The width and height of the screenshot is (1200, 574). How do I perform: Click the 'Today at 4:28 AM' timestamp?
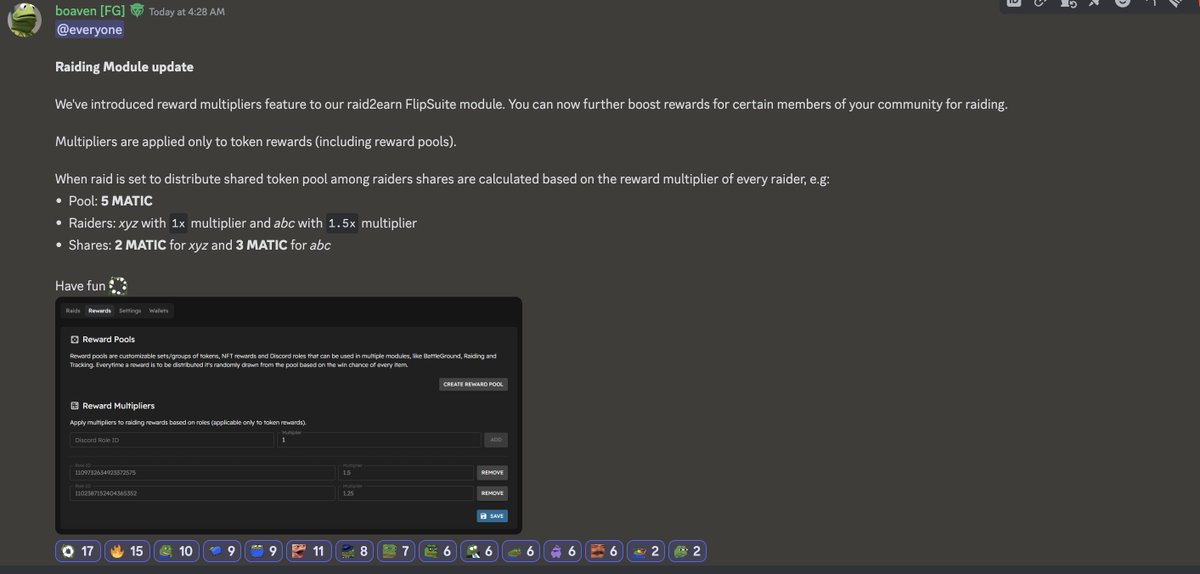click(187, 11)
